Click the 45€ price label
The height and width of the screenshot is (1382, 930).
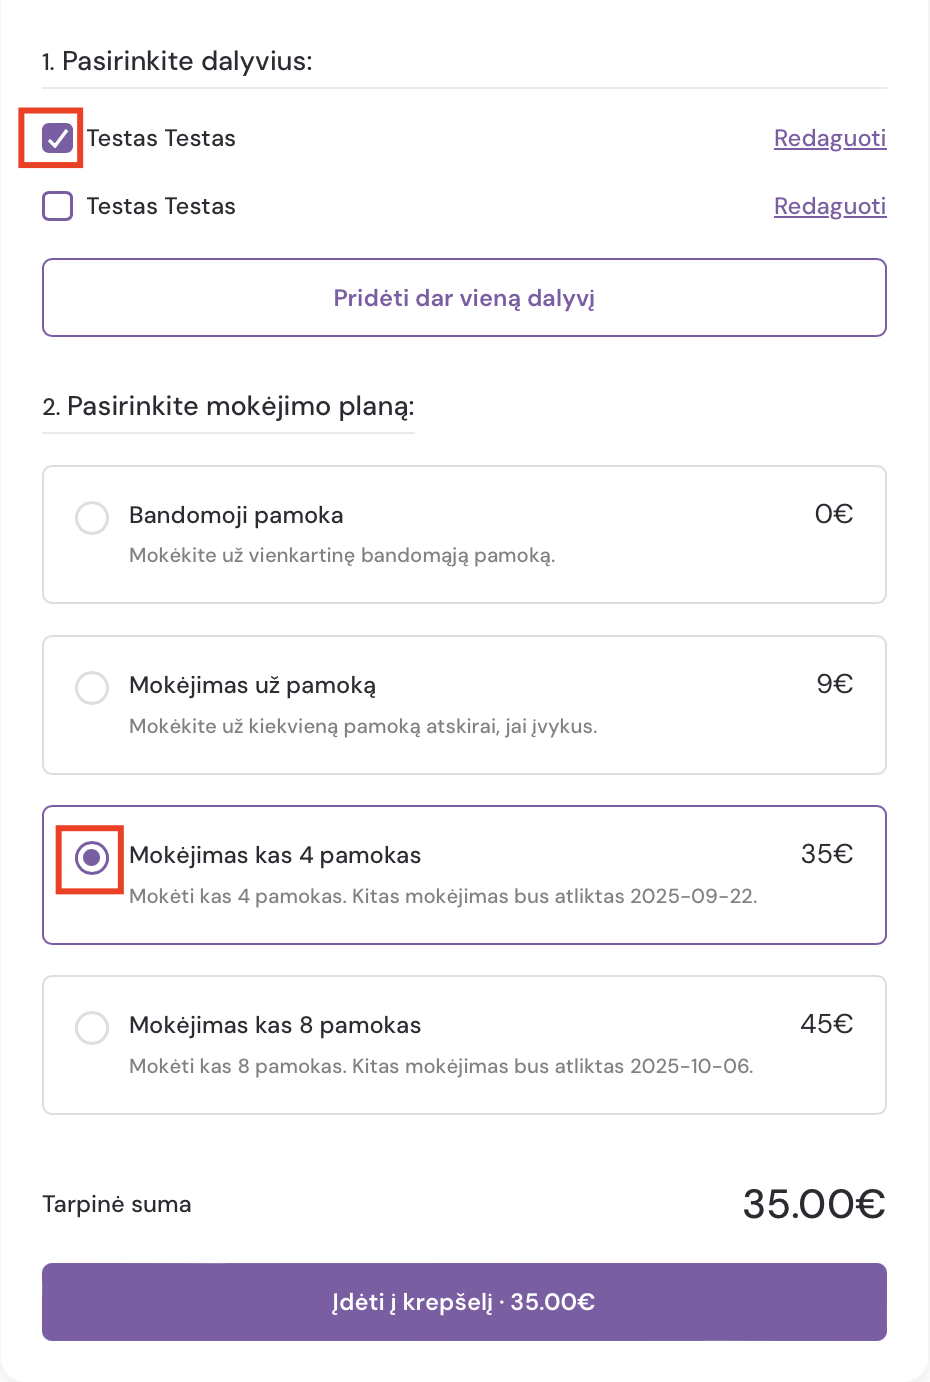point(826,1024)
